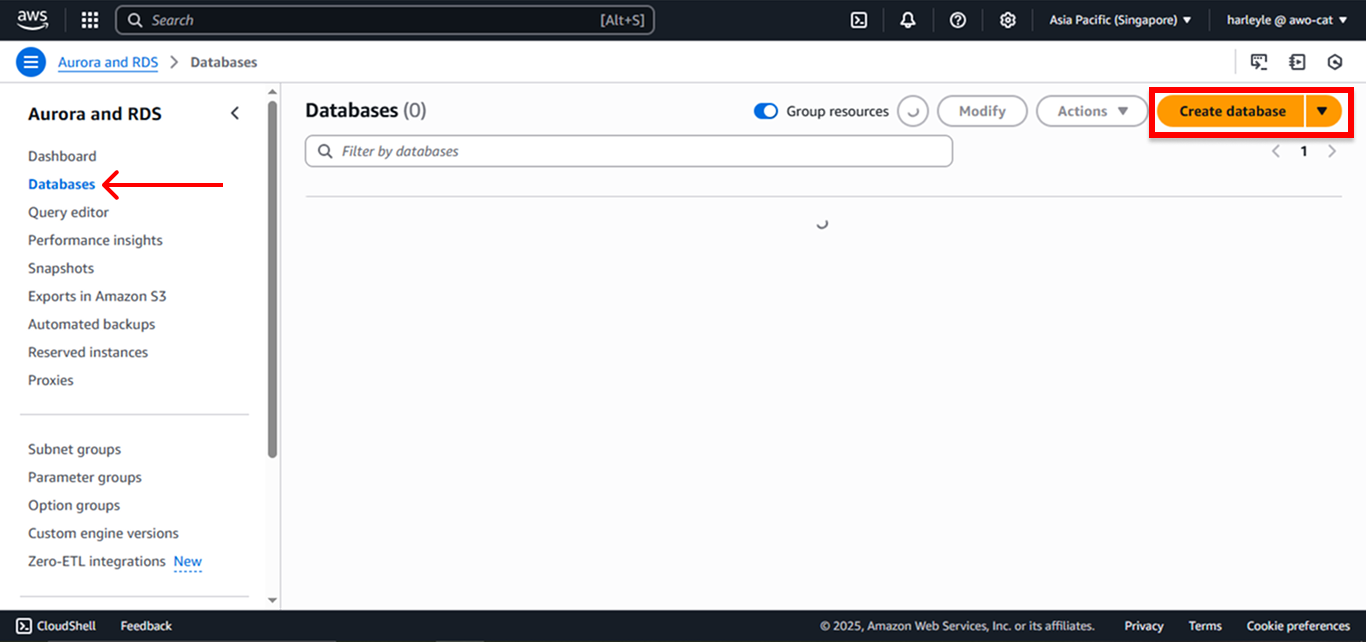This screenshot has width=1366, height=642.
Task: Toggle the blue hamburger navigation menu
Action: pyautogui.click(x=31, y=62)
